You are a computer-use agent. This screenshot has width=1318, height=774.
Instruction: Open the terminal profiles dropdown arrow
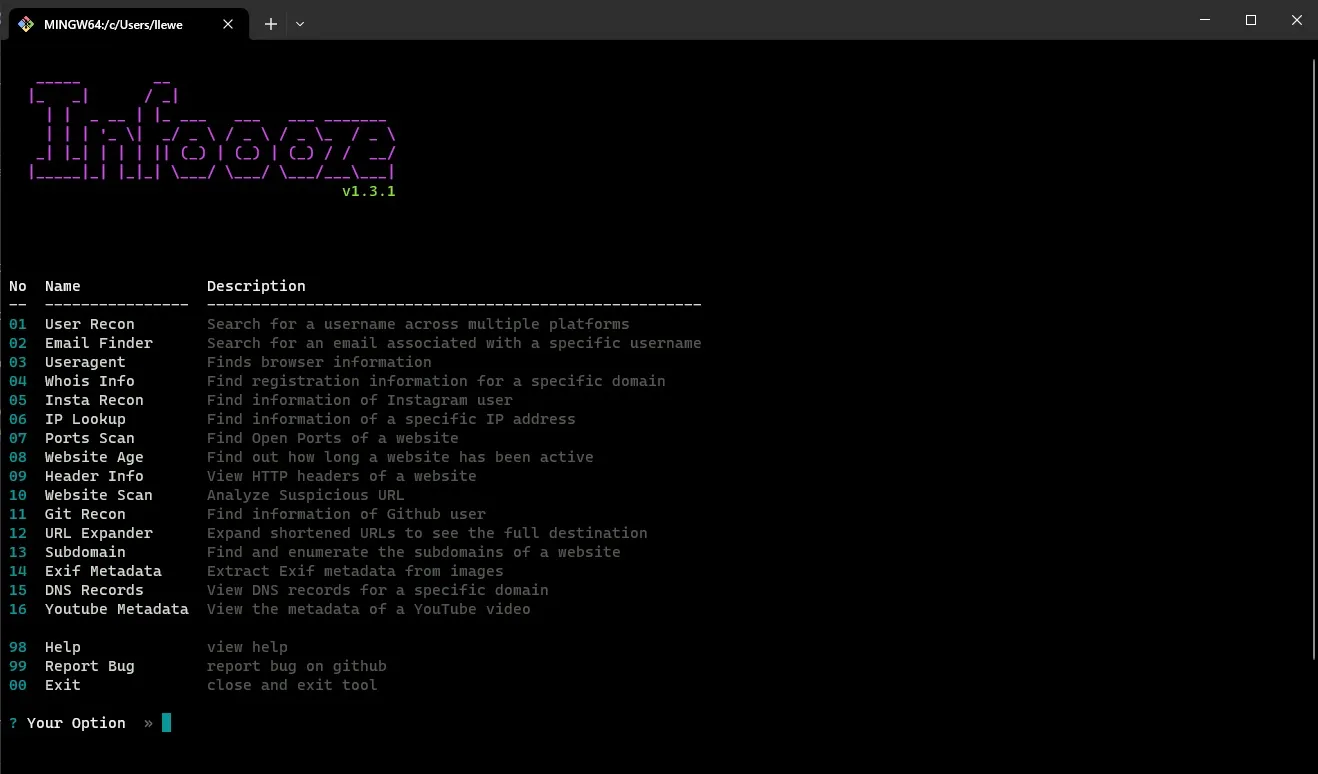(x=300, y=24)
